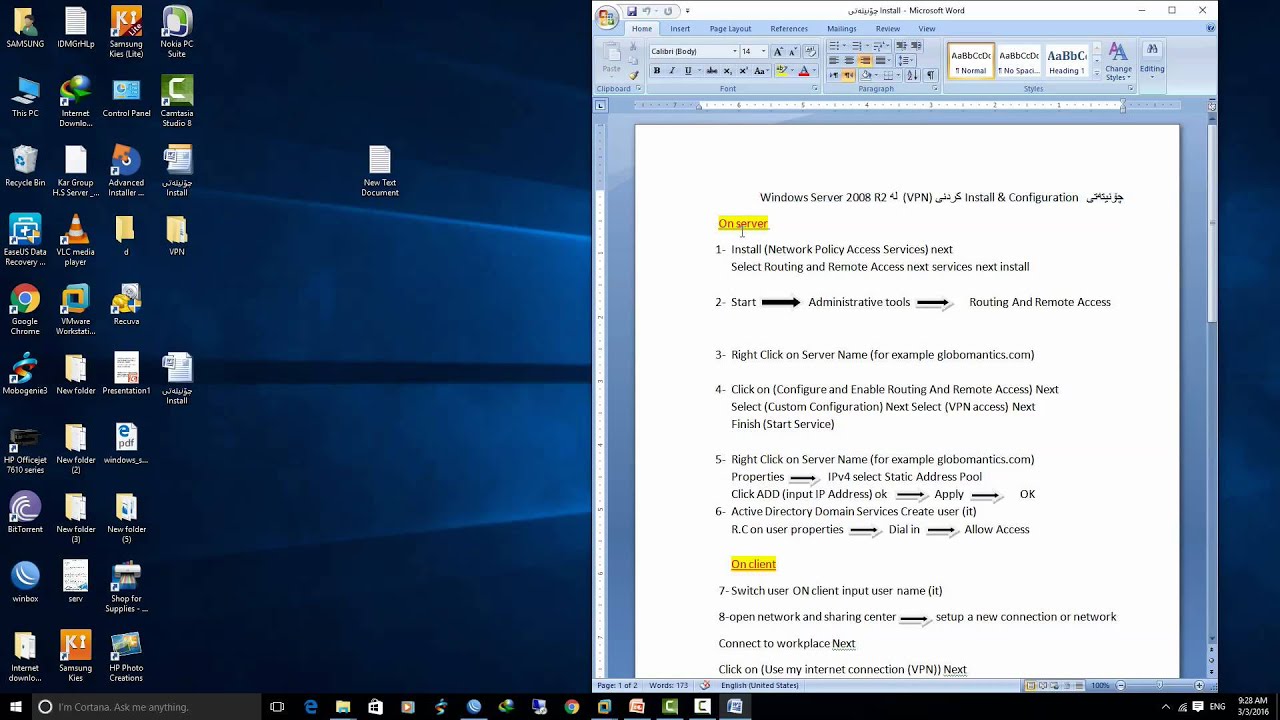The image size is (1280, 720).
Task: Open the font size 14 dropdown
Action: click(x=763, y=51)
